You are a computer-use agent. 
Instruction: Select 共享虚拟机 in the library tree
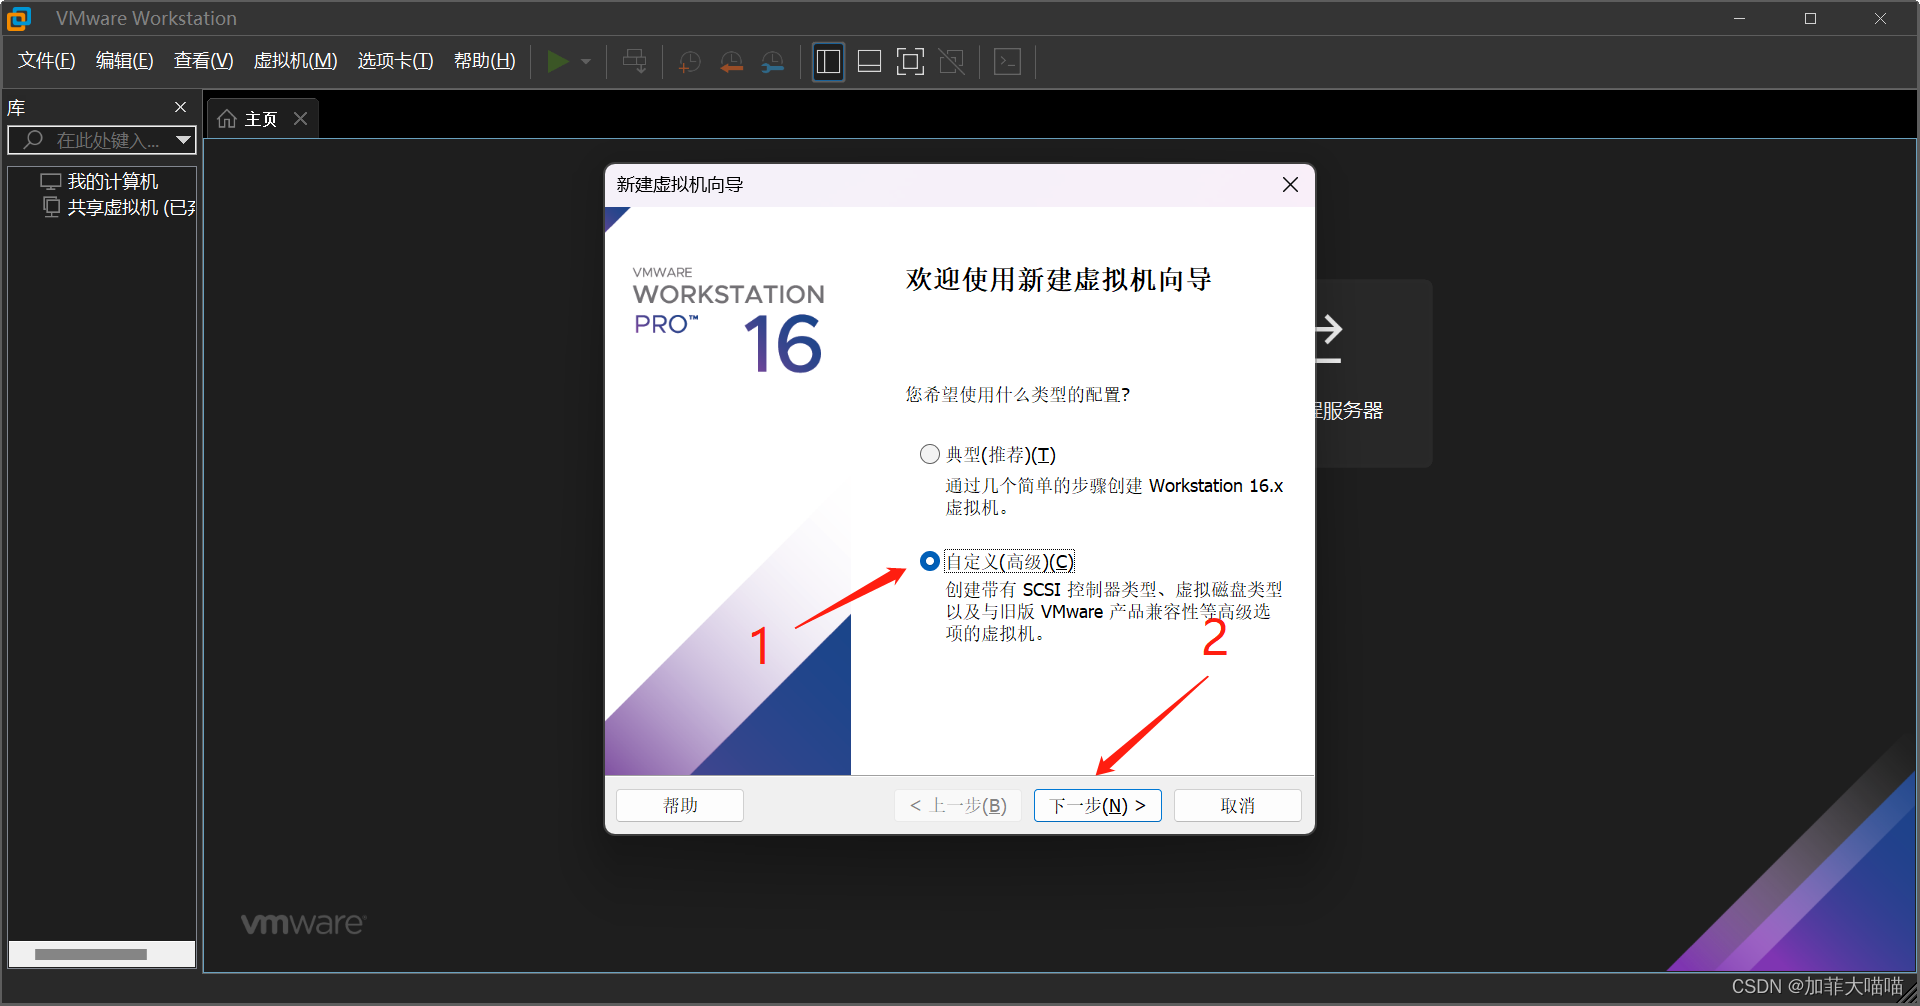point(120,208)
